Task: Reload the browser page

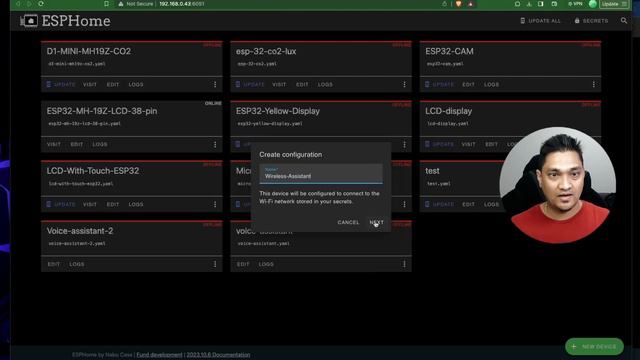Action: (x=41, y=4)
